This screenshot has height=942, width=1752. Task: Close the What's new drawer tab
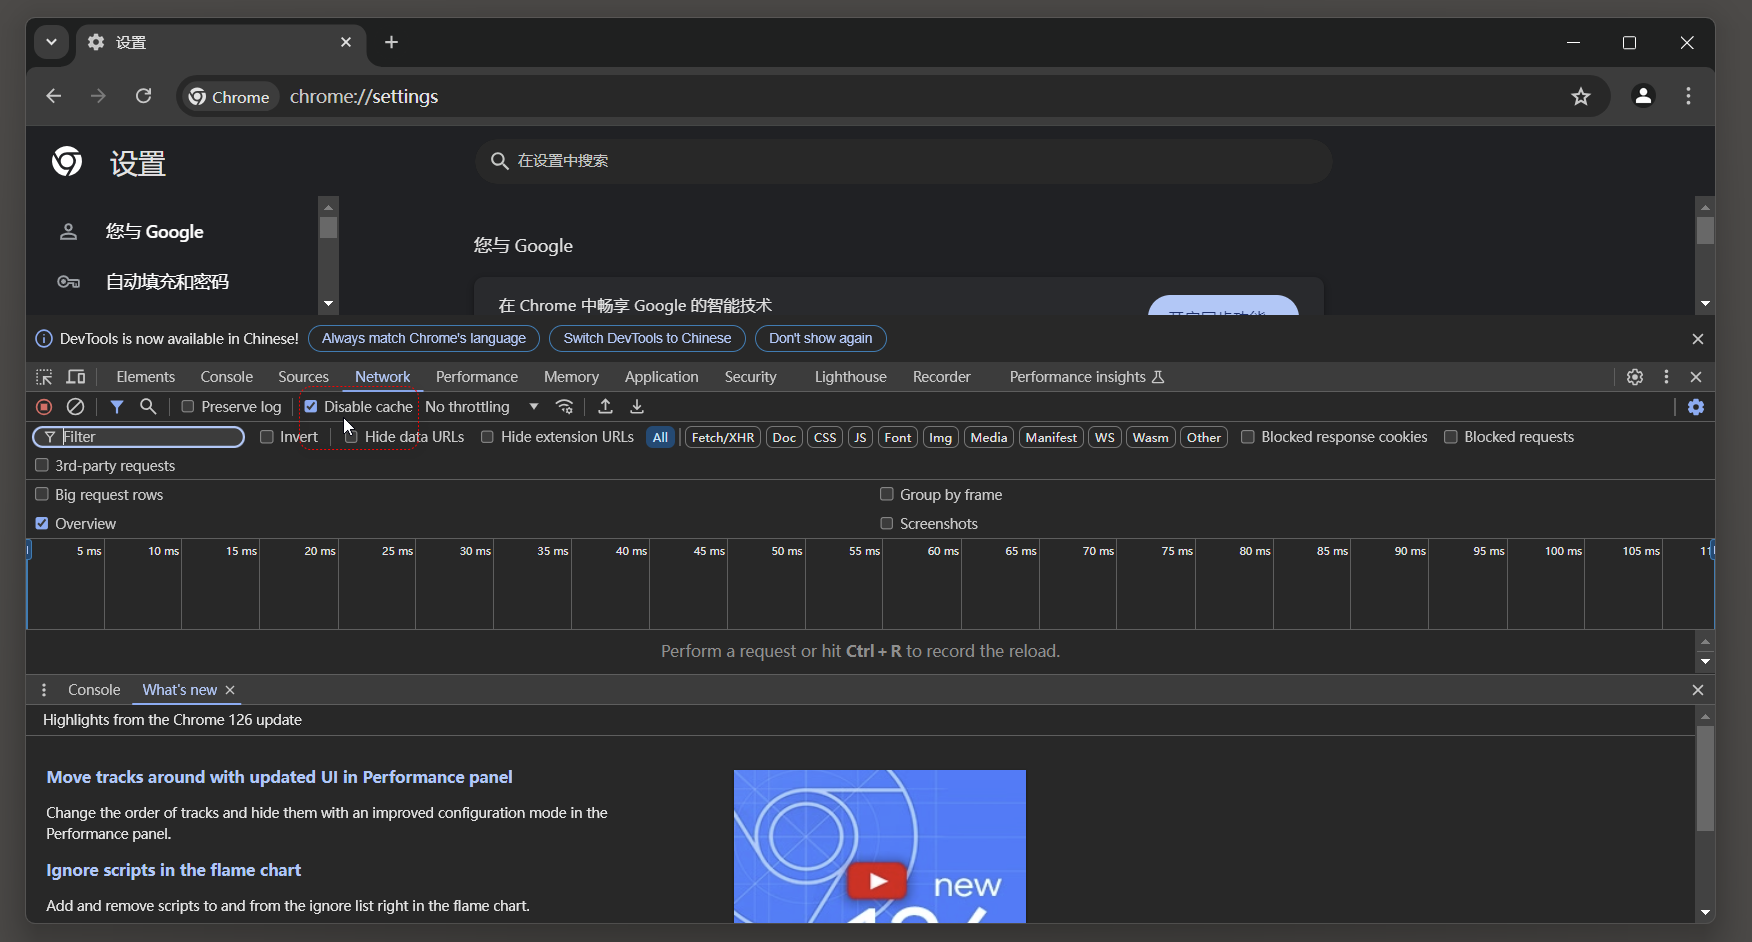click(230, 690)
